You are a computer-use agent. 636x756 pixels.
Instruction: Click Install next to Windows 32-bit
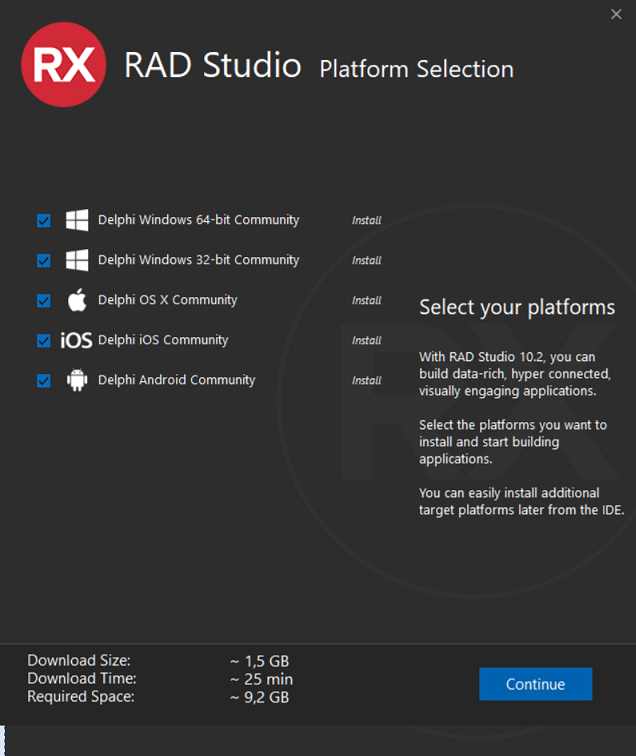366,260
